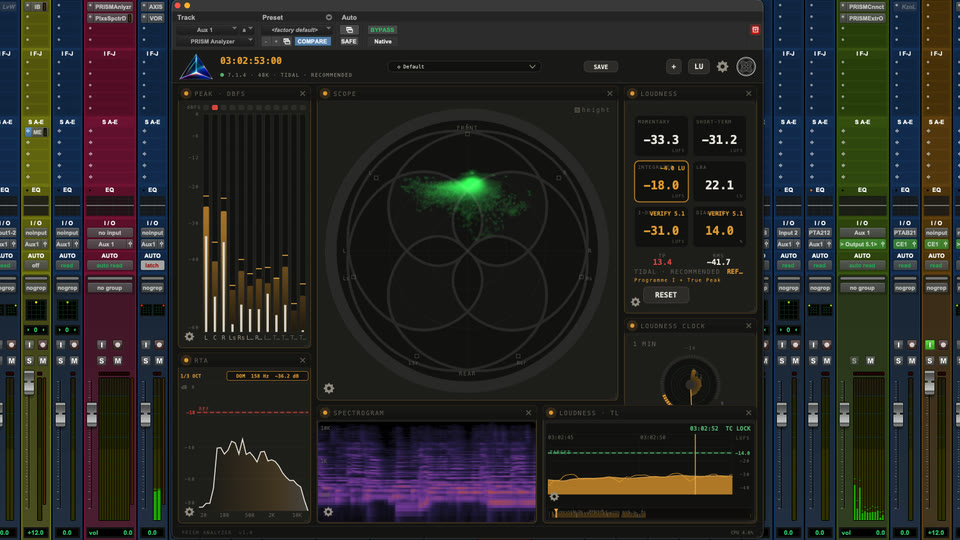Screen dimensions: 960x540
Task: Close the Loudness Clock module
Action: tap(749, 326)
